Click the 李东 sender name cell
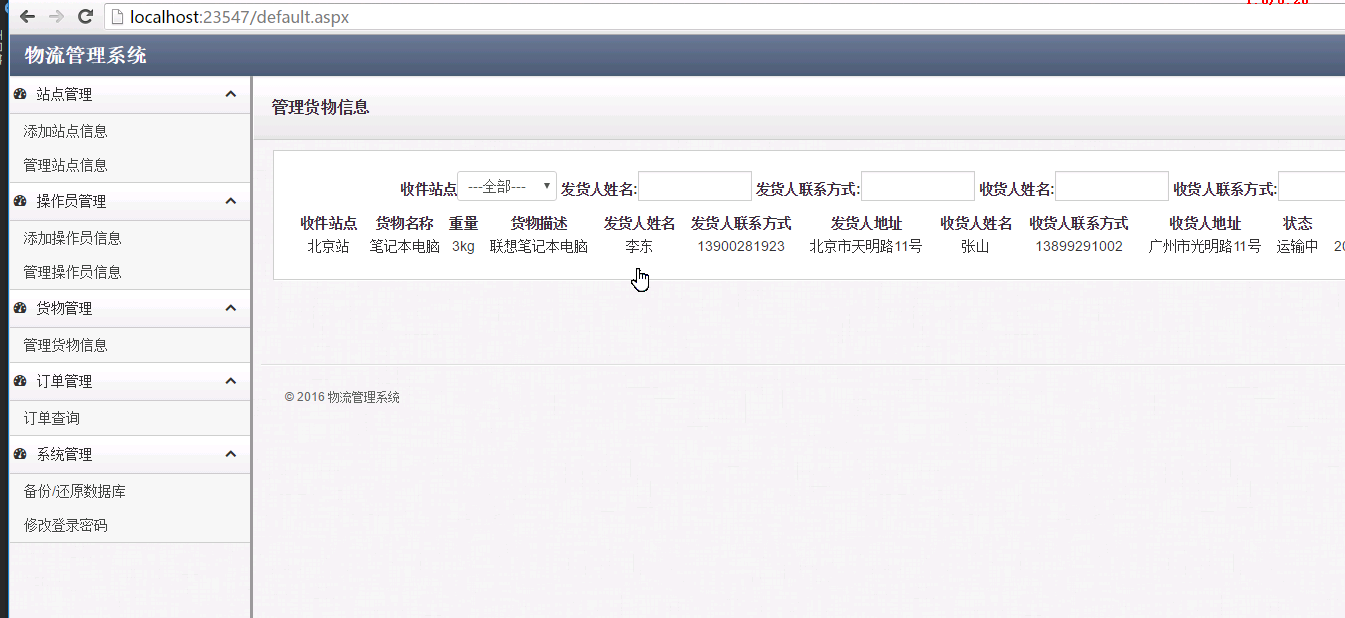 (639, 246)
